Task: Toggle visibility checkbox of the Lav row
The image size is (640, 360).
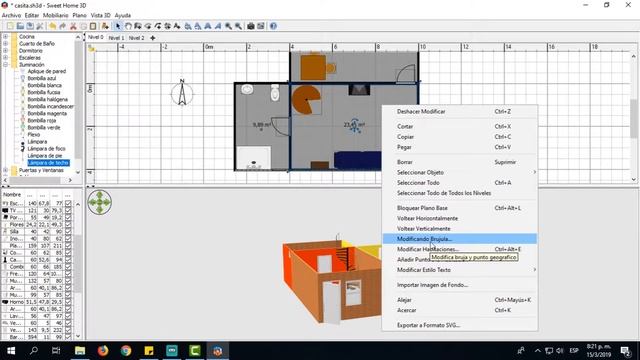Action: pyautogui.click(x=68, y=316)
